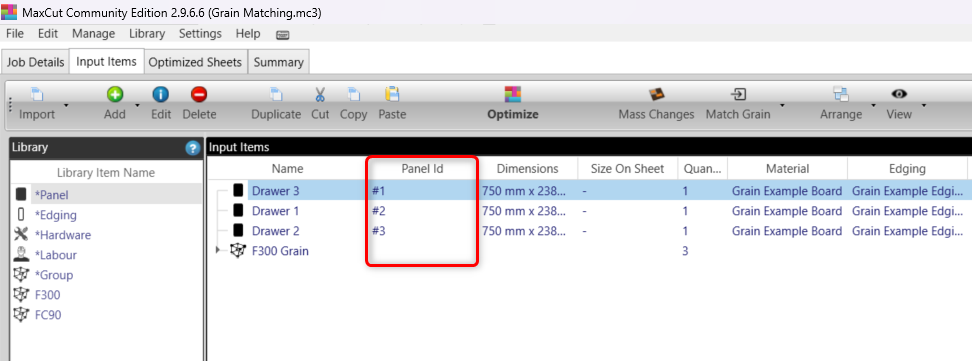Select FC90 library group
Screen dimensions: 972x361
(107, 314)
